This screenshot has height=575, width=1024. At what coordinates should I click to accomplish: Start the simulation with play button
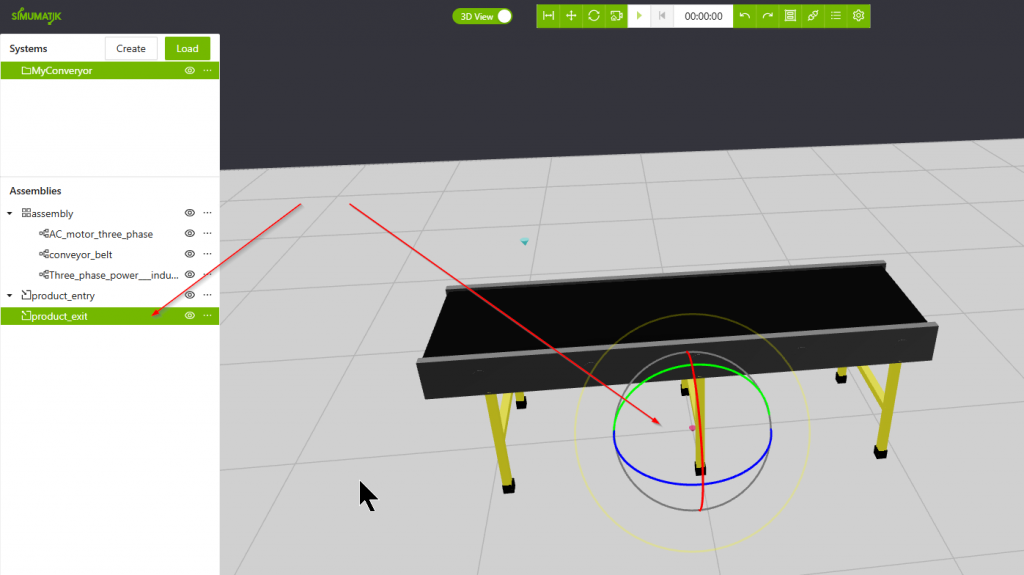[639, 16]
